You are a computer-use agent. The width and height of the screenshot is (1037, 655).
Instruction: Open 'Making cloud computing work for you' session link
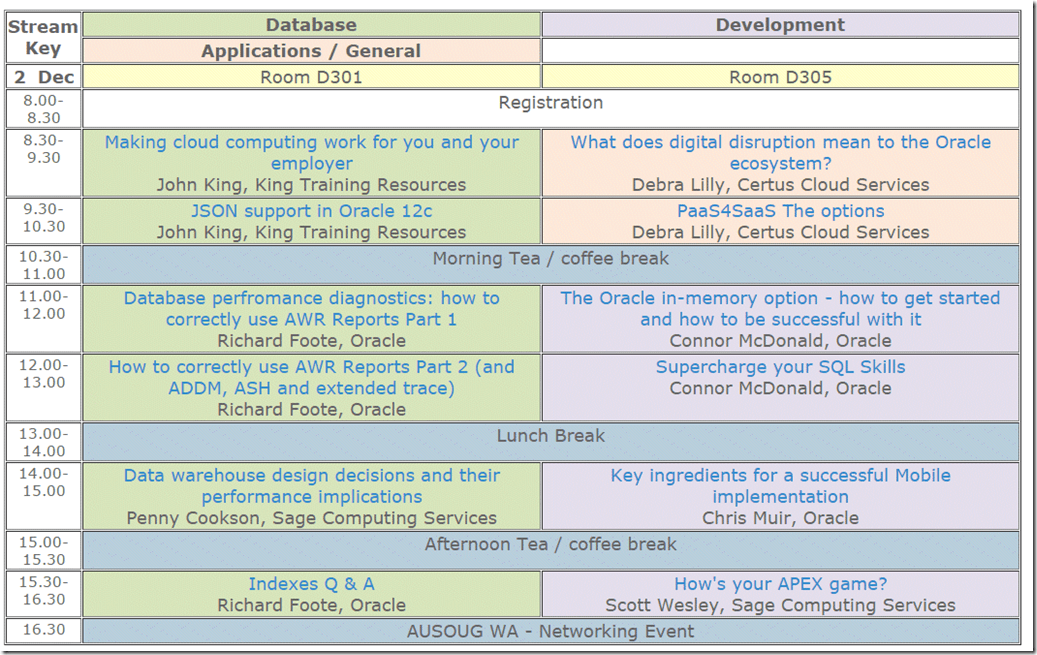(312, 142)
